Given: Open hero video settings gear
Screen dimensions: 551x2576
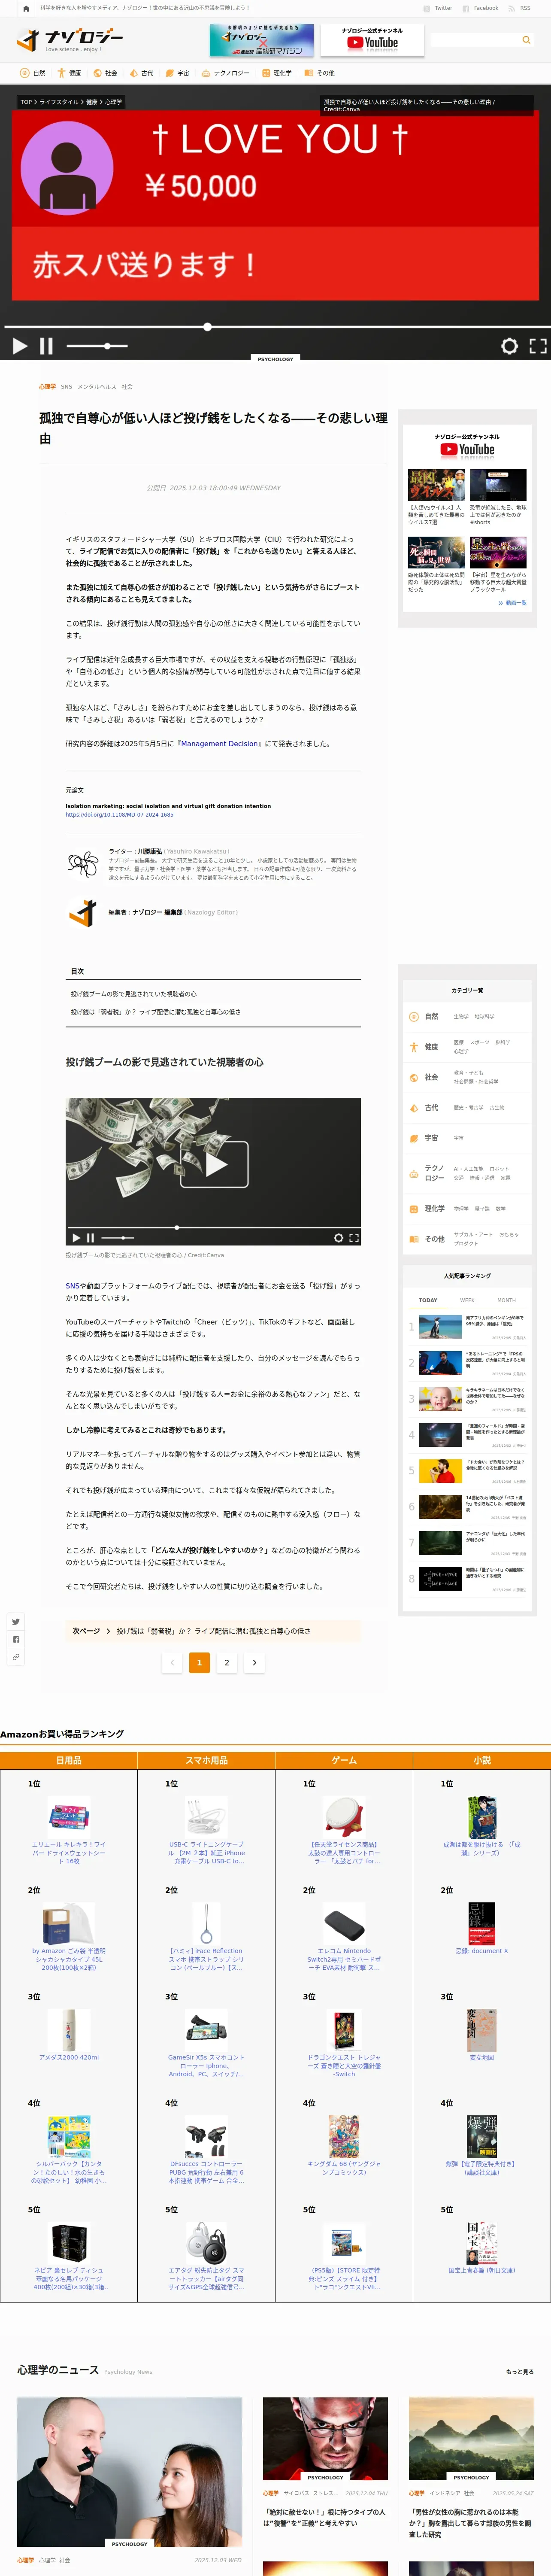Looking at the screenshot, I should coord(509,346).
